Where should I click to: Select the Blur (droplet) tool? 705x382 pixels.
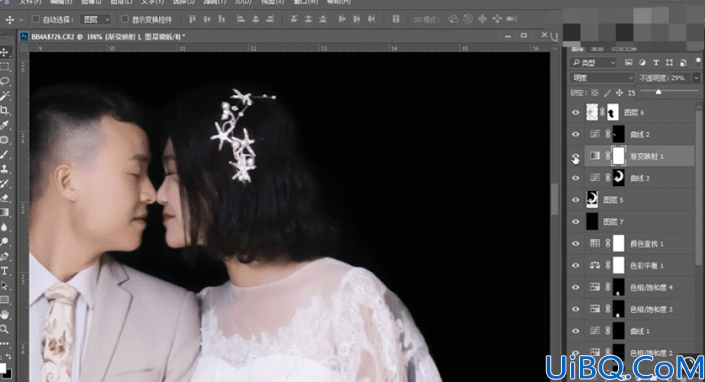(x=4, y=227)
